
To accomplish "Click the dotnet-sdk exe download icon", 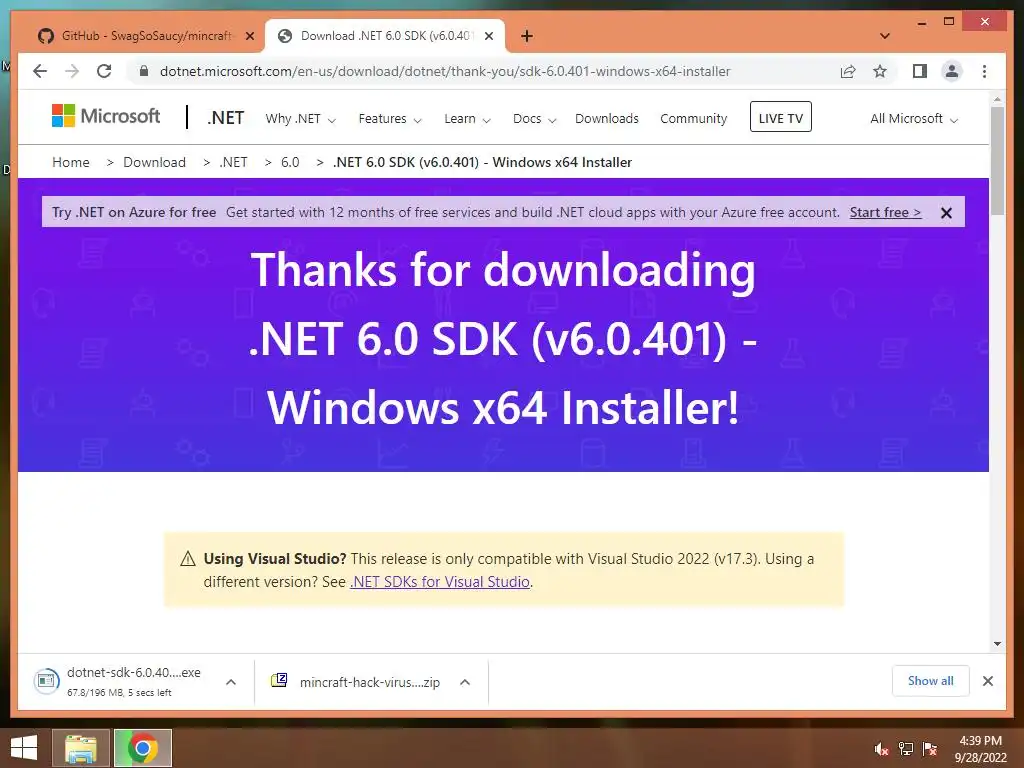I will click(x=46, y=681).
